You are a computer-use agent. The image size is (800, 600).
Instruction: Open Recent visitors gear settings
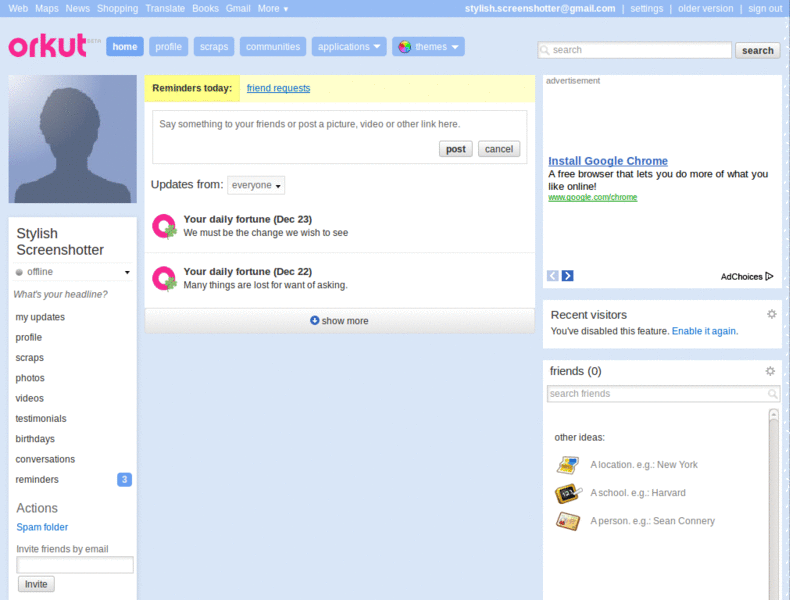tap(771, 314)
